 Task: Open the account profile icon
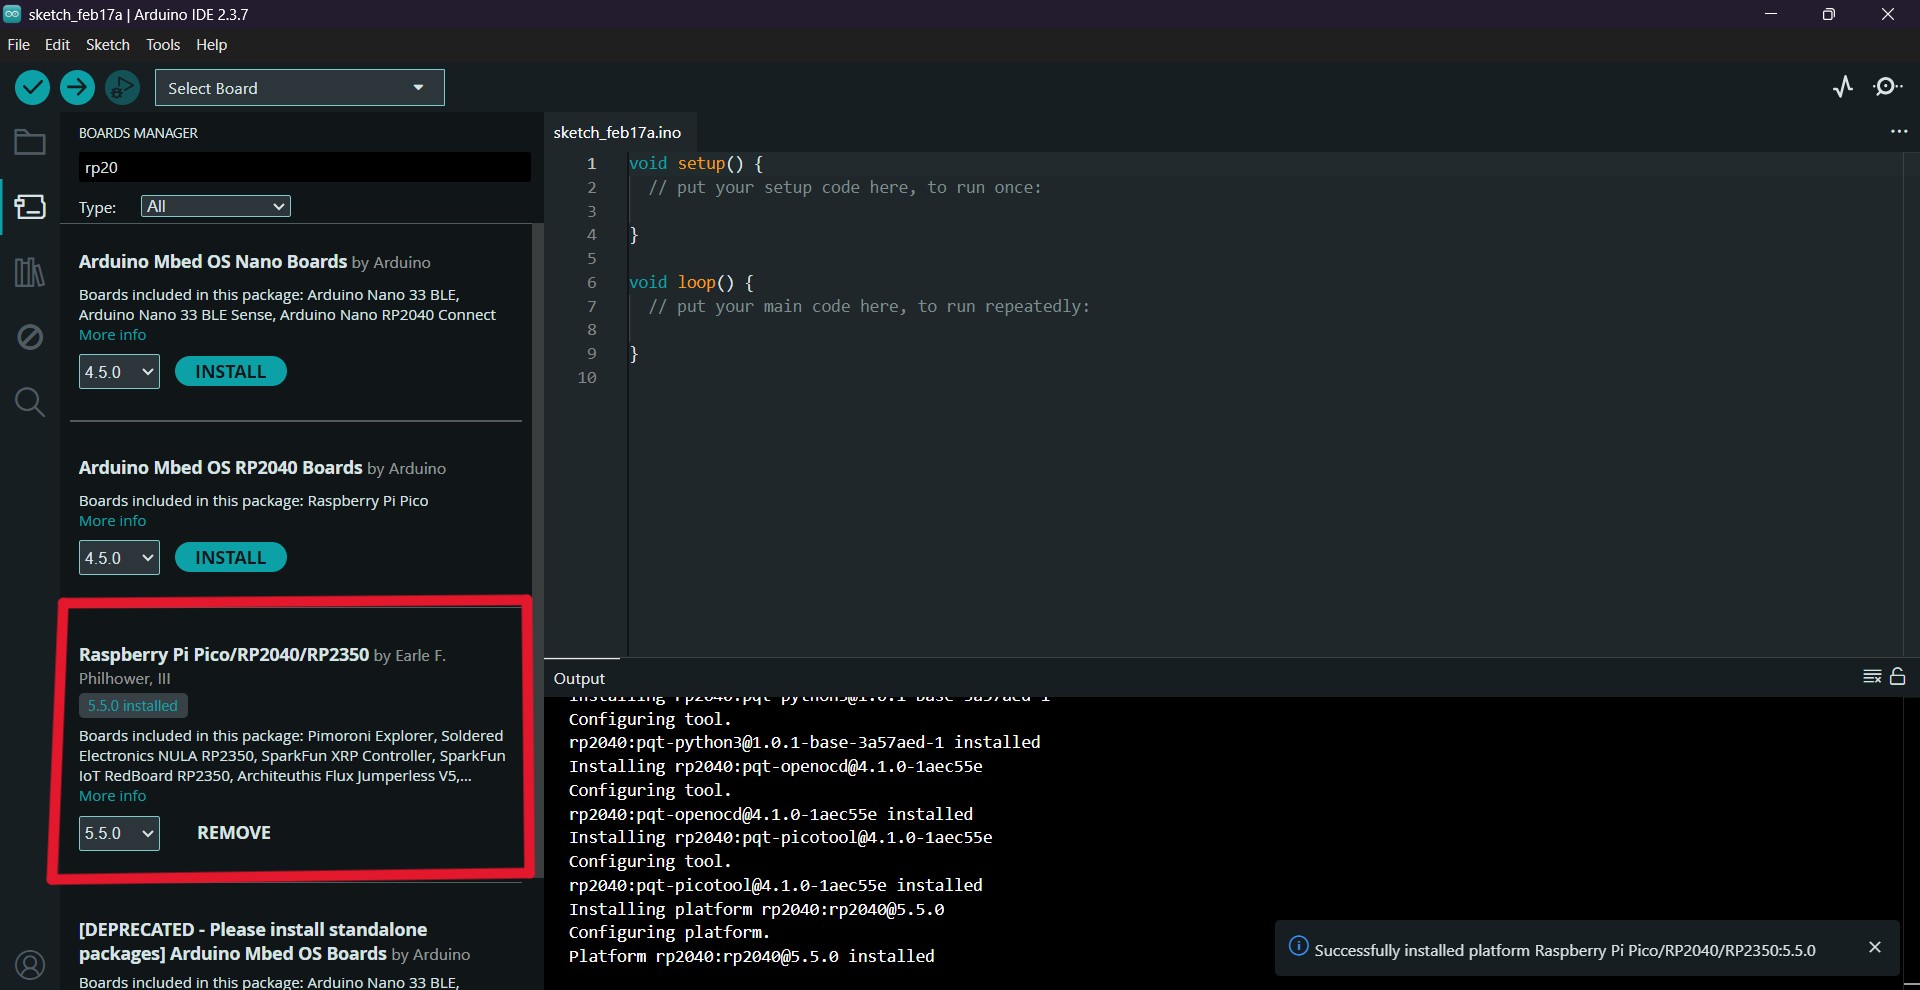(x=30, y=965)
